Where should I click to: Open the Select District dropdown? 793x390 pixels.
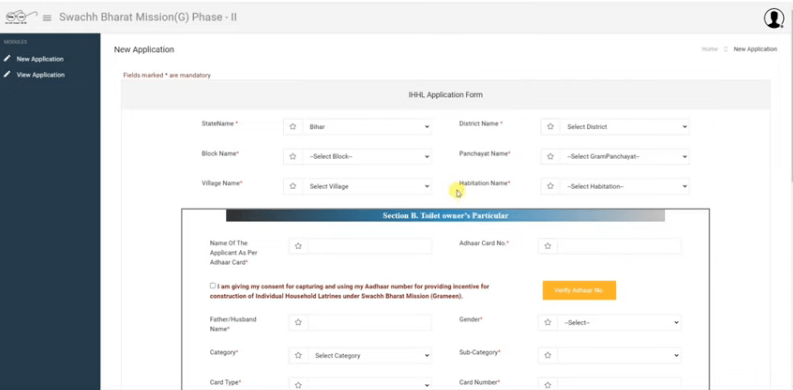click(625, 126)
